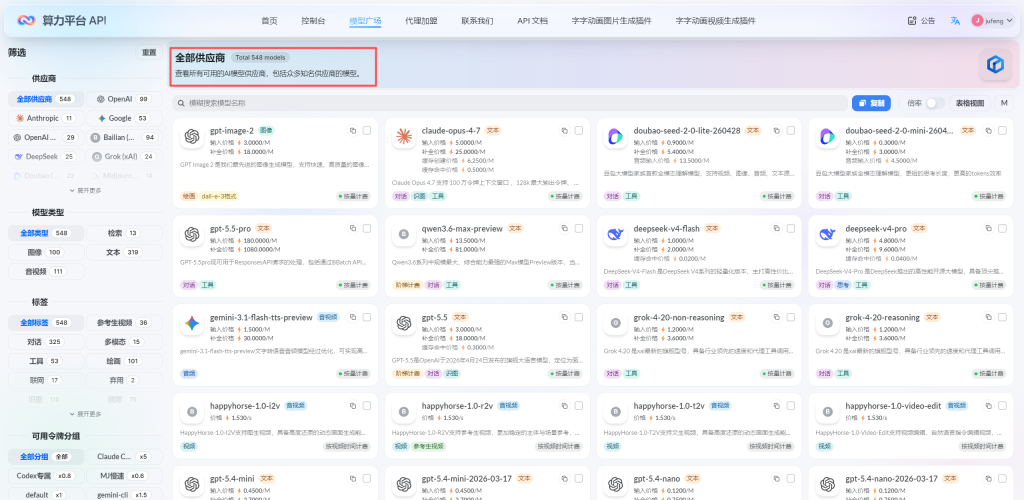
Task: Copy the happyhorse-1.0-r2v model name
Action: coord(565,405)
